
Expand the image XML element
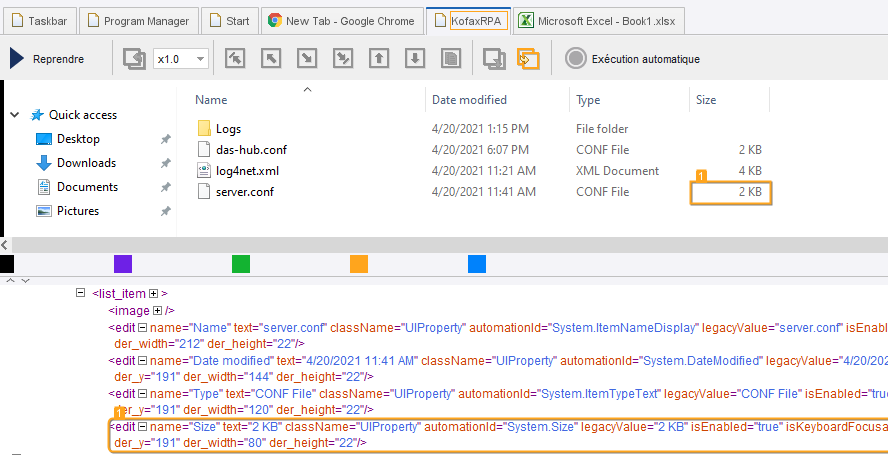157,311
